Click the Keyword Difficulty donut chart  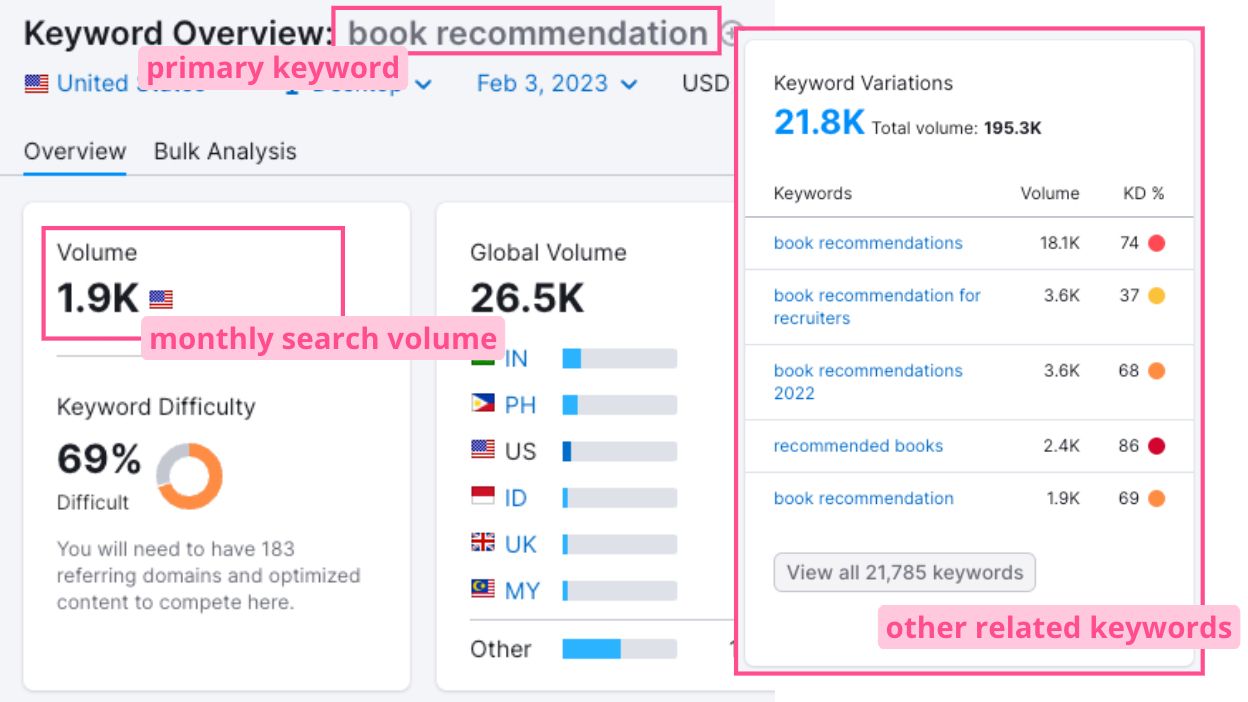click(189, 476)
